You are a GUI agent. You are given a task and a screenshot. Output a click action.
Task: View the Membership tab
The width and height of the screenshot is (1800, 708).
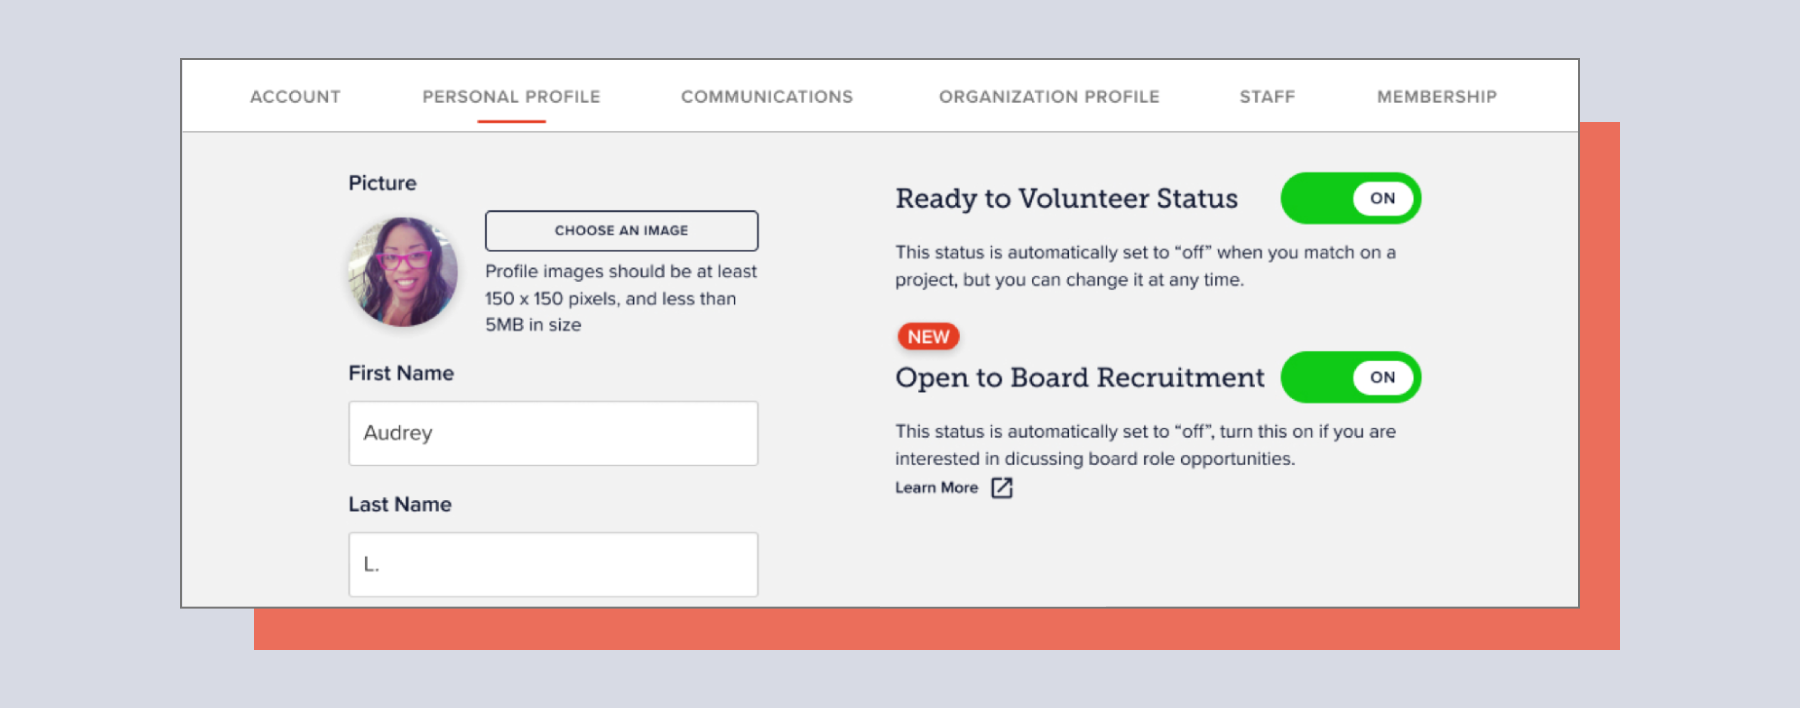point(1437,97)
